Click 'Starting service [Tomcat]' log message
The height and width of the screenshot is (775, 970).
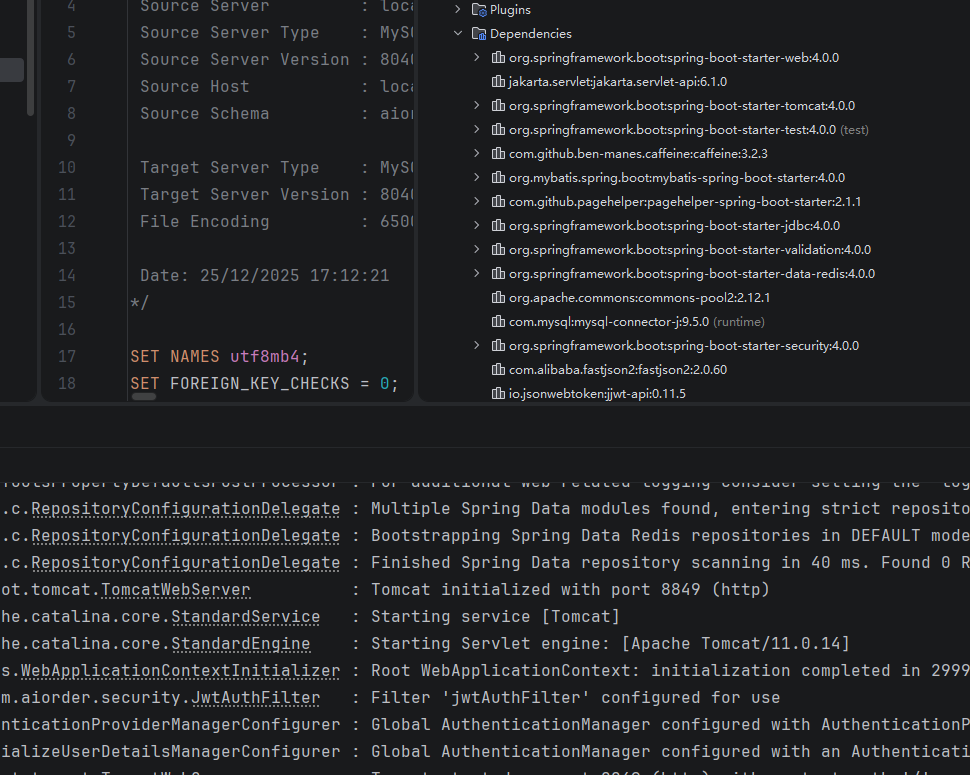point(495,617)
